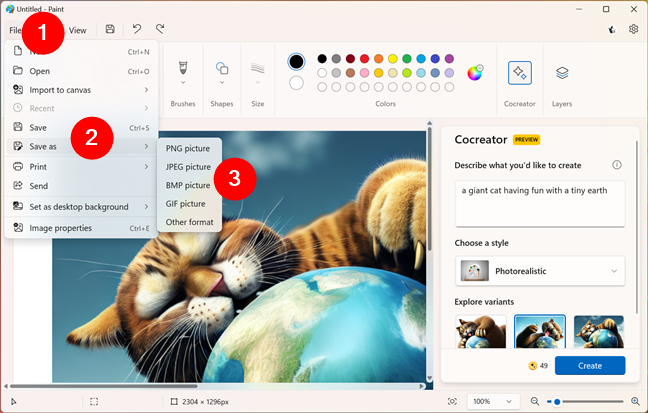The image size is (648, 413).
Task: Select the Shapes tool icon
Action: tap(222, 68)
